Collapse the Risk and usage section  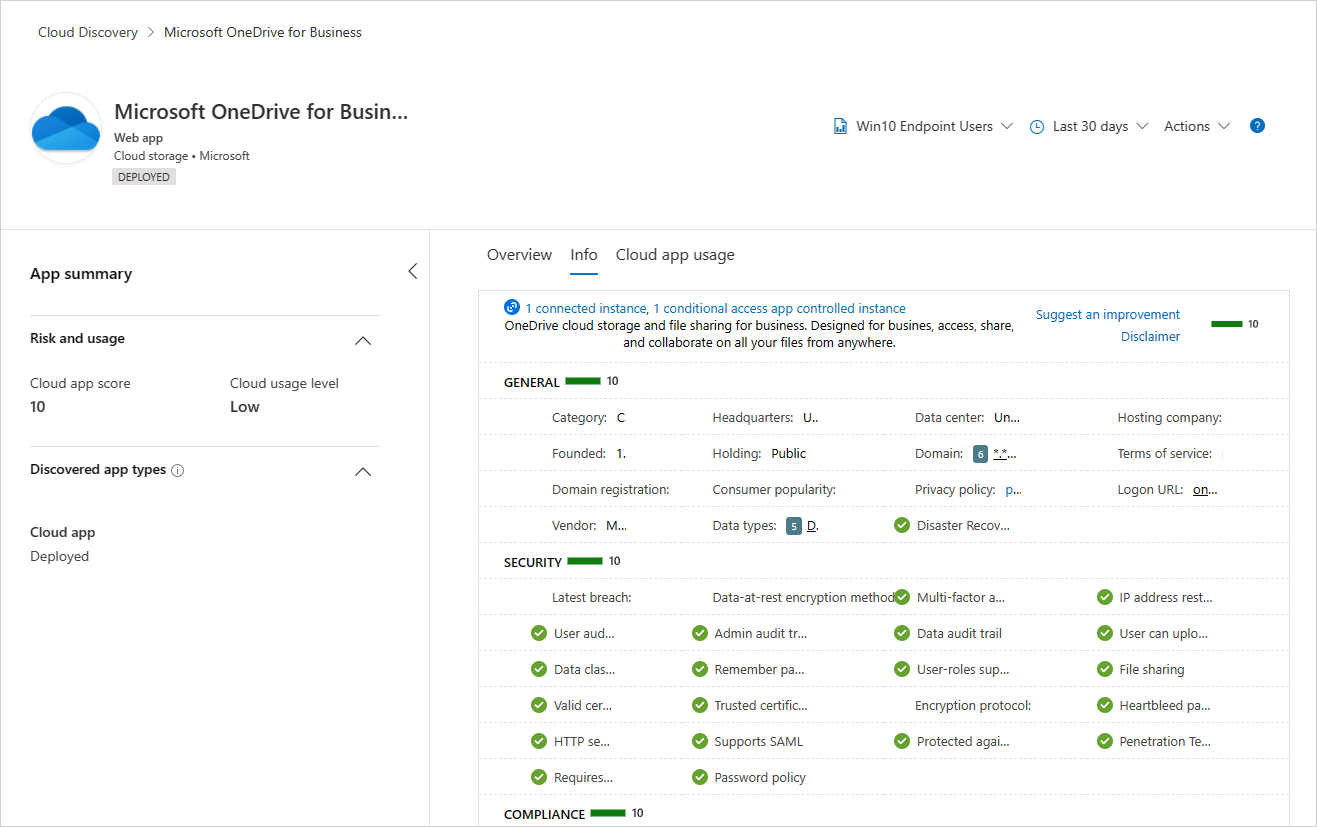(x=364, y=340)
